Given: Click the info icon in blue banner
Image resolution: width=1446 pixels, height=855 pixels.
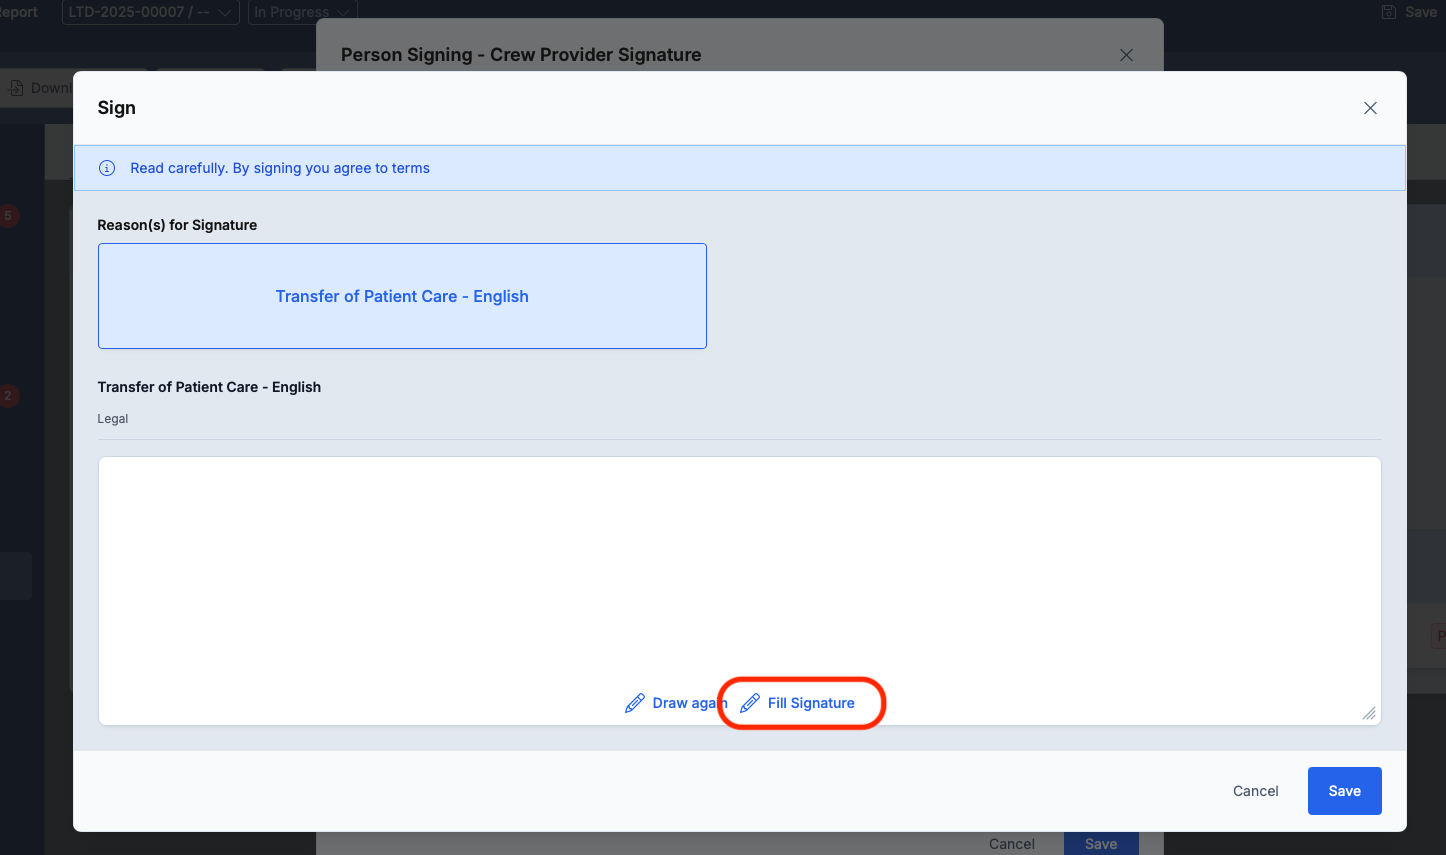Looking at the screenshot, I should point(107,168).
